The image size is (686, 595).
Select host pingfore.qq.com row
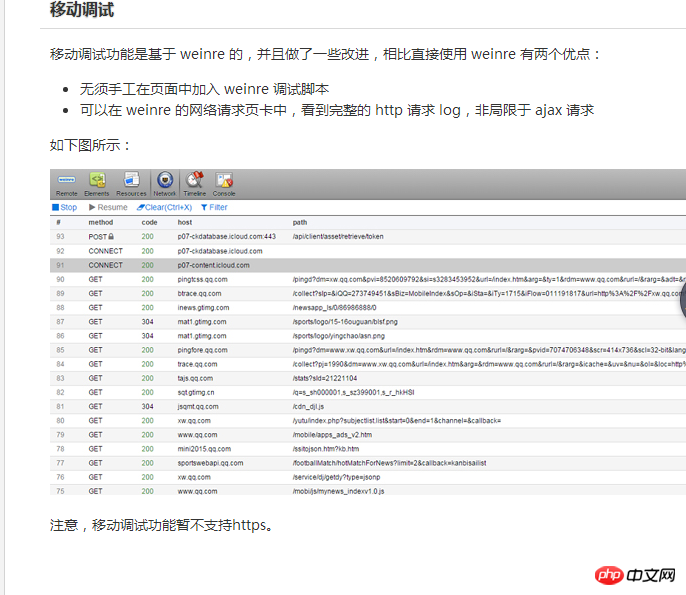(x=368, y=350)
